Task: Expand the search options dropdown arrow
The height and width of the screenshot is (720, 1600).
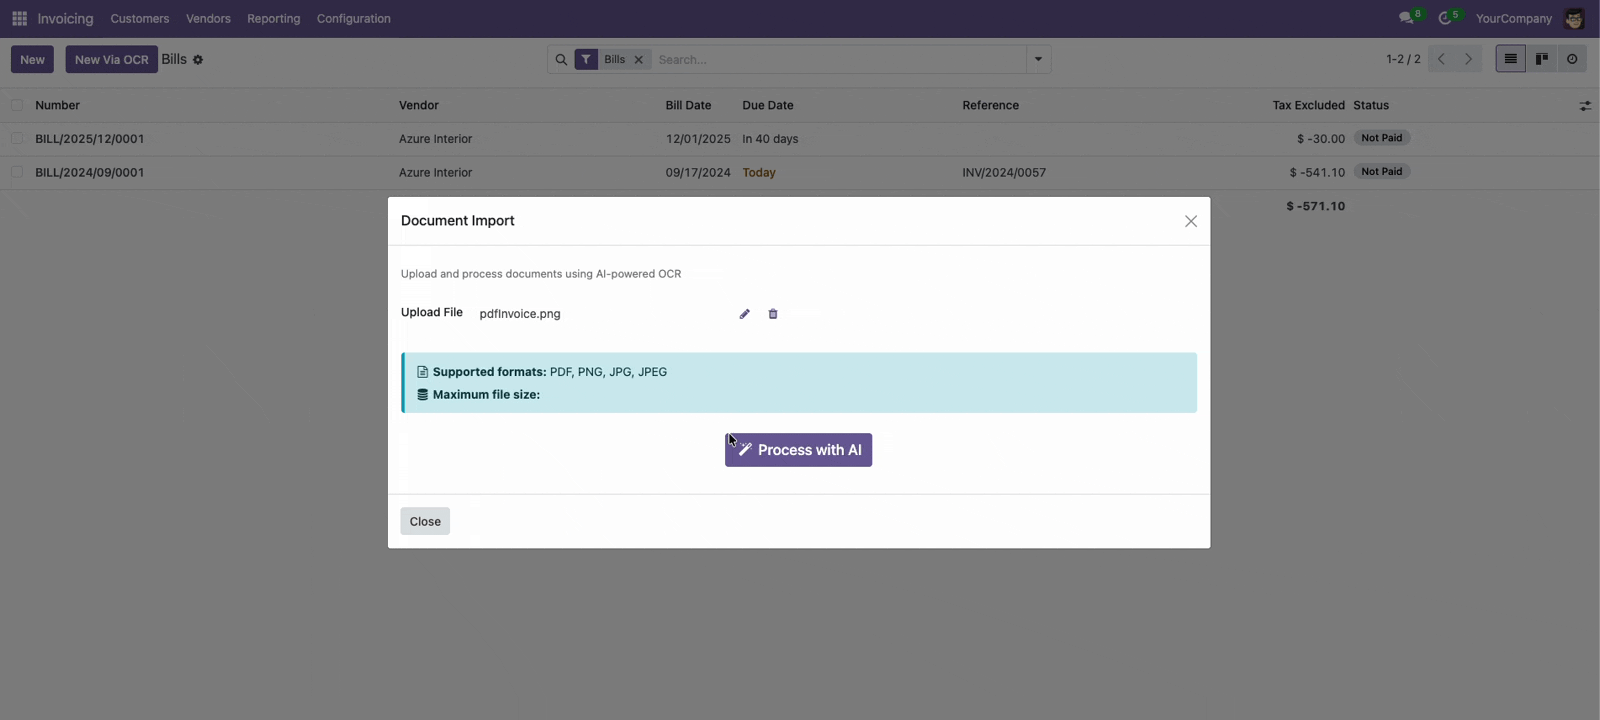Action: tap(1038, 59)
